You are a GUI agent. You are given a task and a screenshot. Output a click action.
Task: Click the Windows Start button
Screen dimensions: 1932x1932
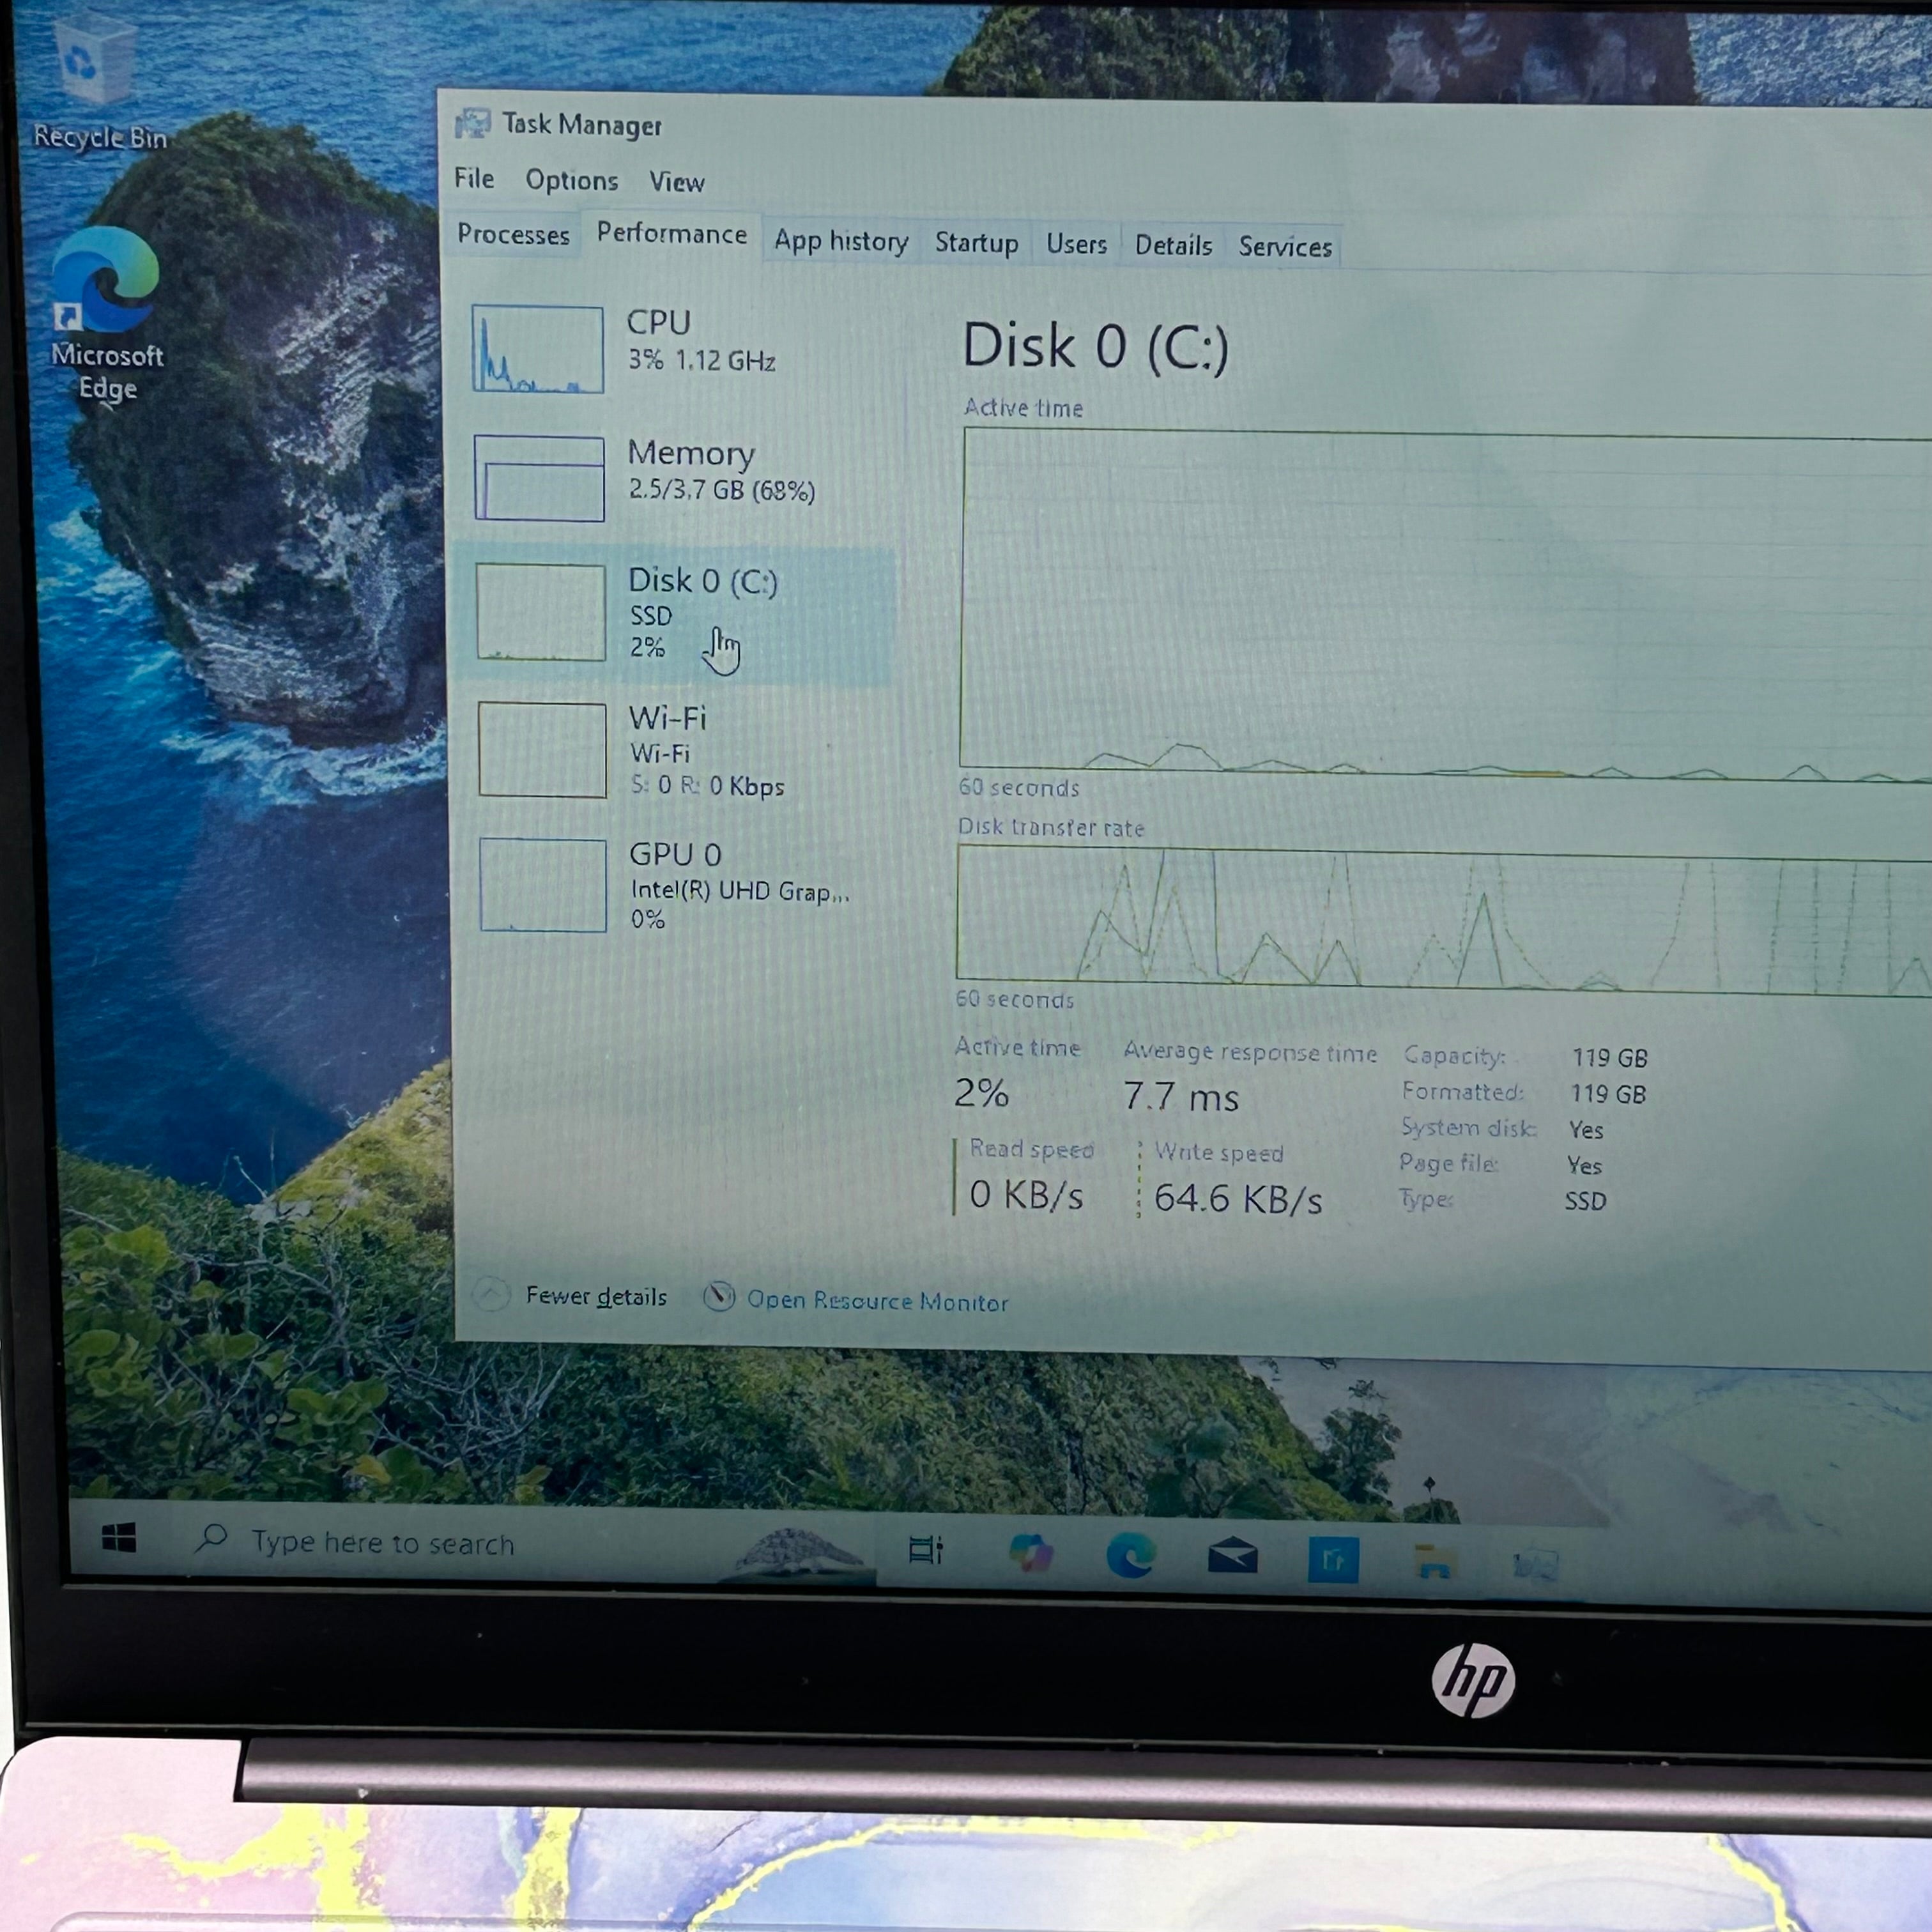pos(119,1538)
